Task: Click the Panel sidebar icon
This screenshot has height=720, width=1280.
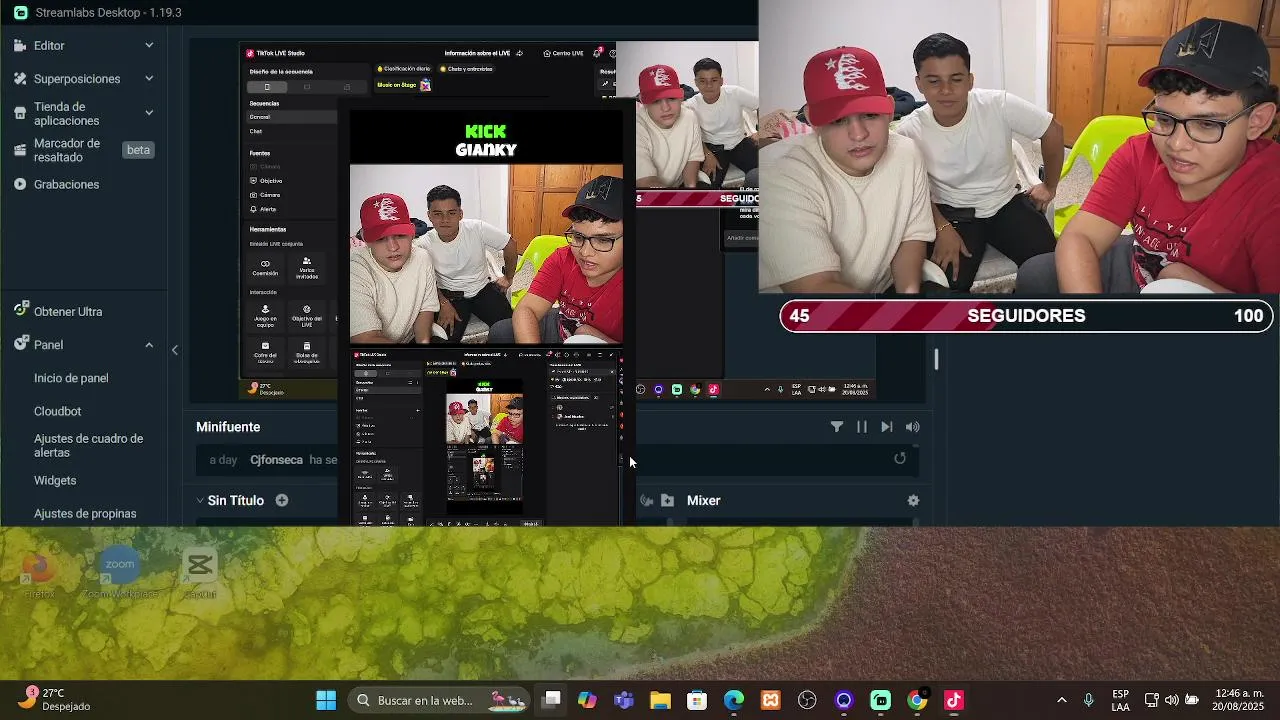Action: tap(20, 344)
